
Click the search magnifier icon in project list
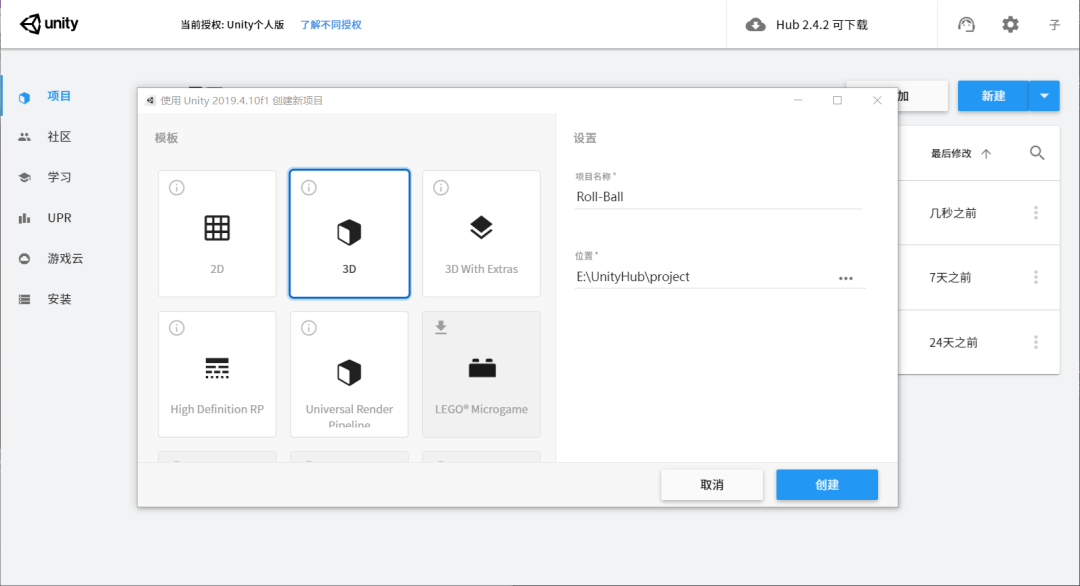[x=1037, y=153]
